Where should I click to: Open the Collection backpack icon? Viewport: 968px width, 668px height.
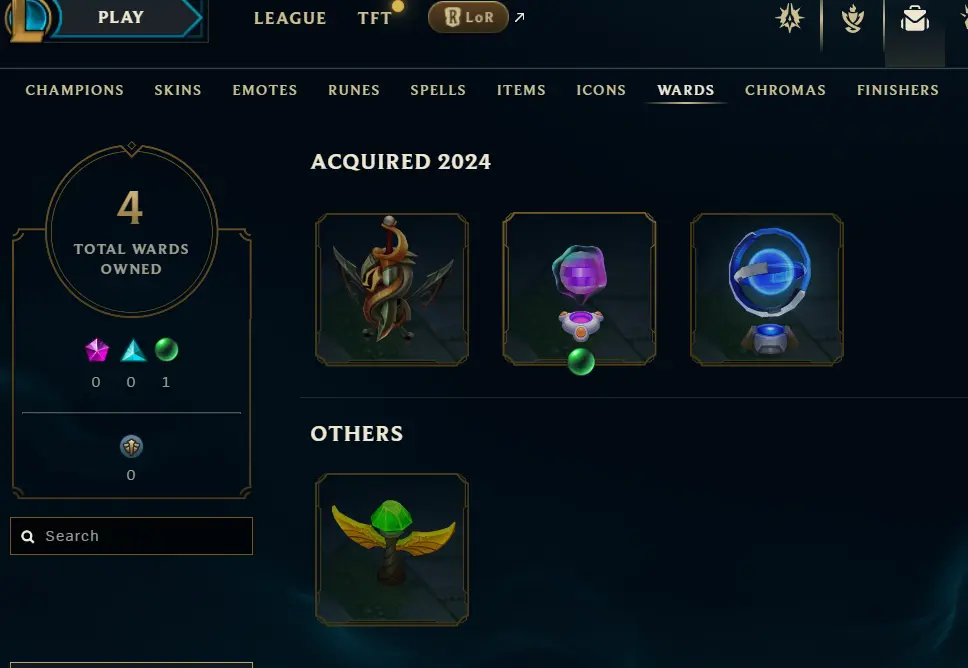click(x=914, y=19)
